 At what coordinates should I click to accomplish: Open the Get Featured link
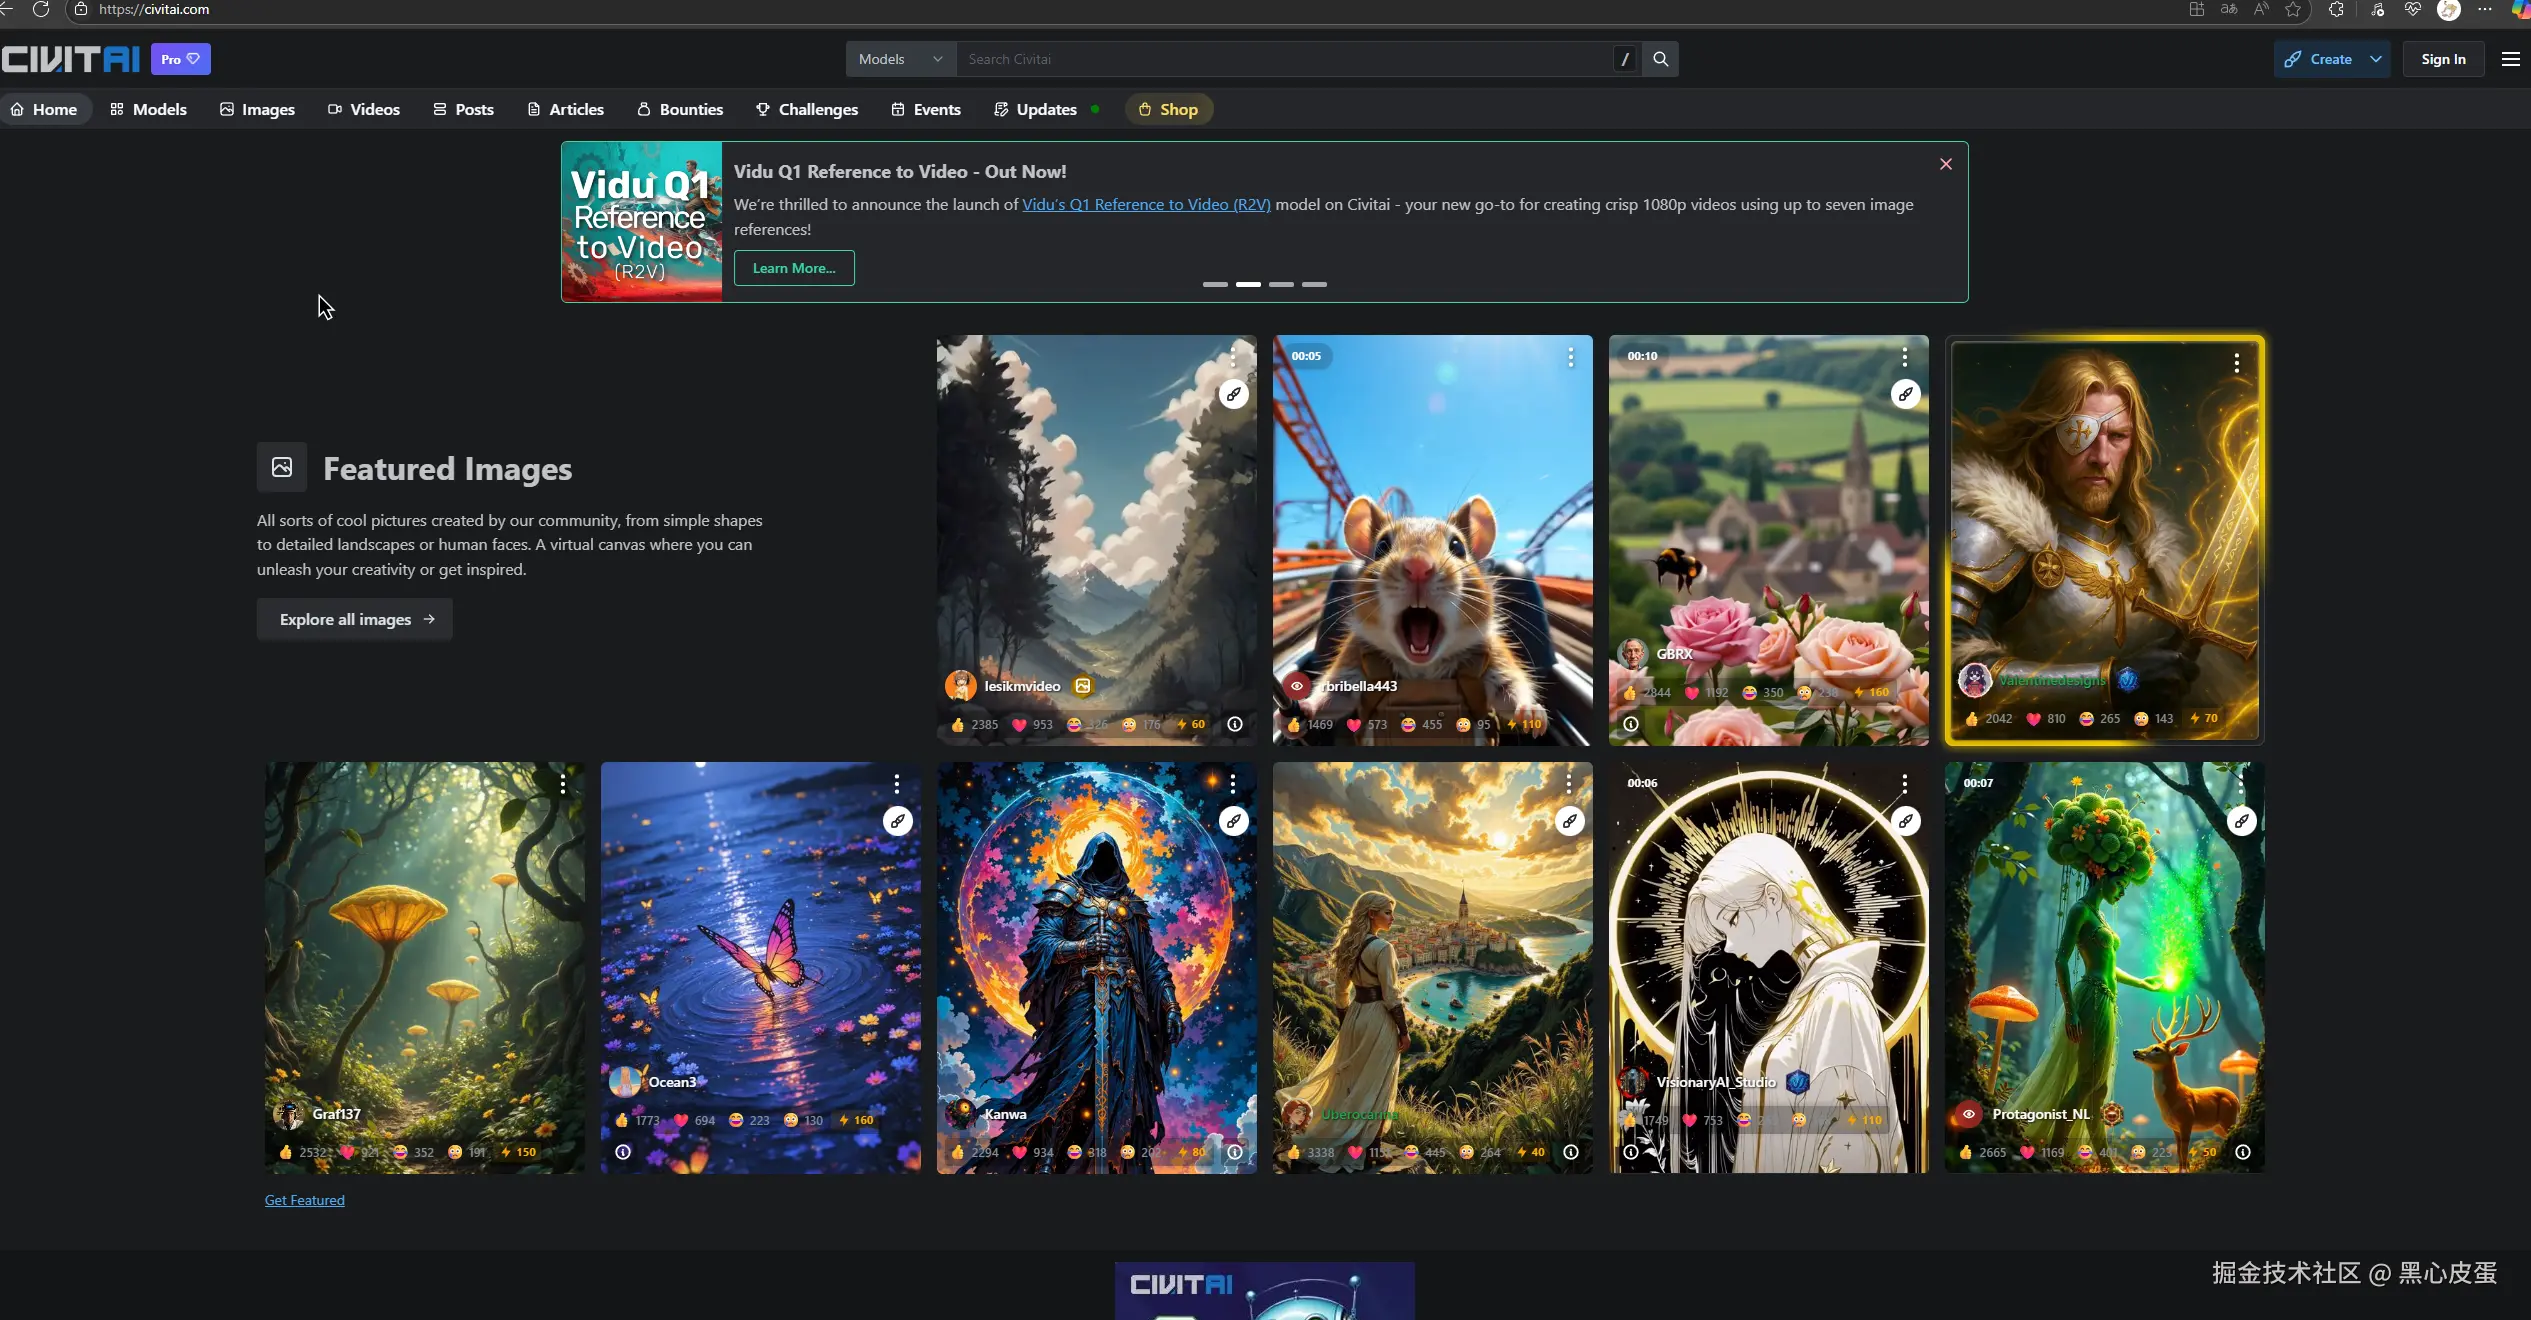point(304,1200)
